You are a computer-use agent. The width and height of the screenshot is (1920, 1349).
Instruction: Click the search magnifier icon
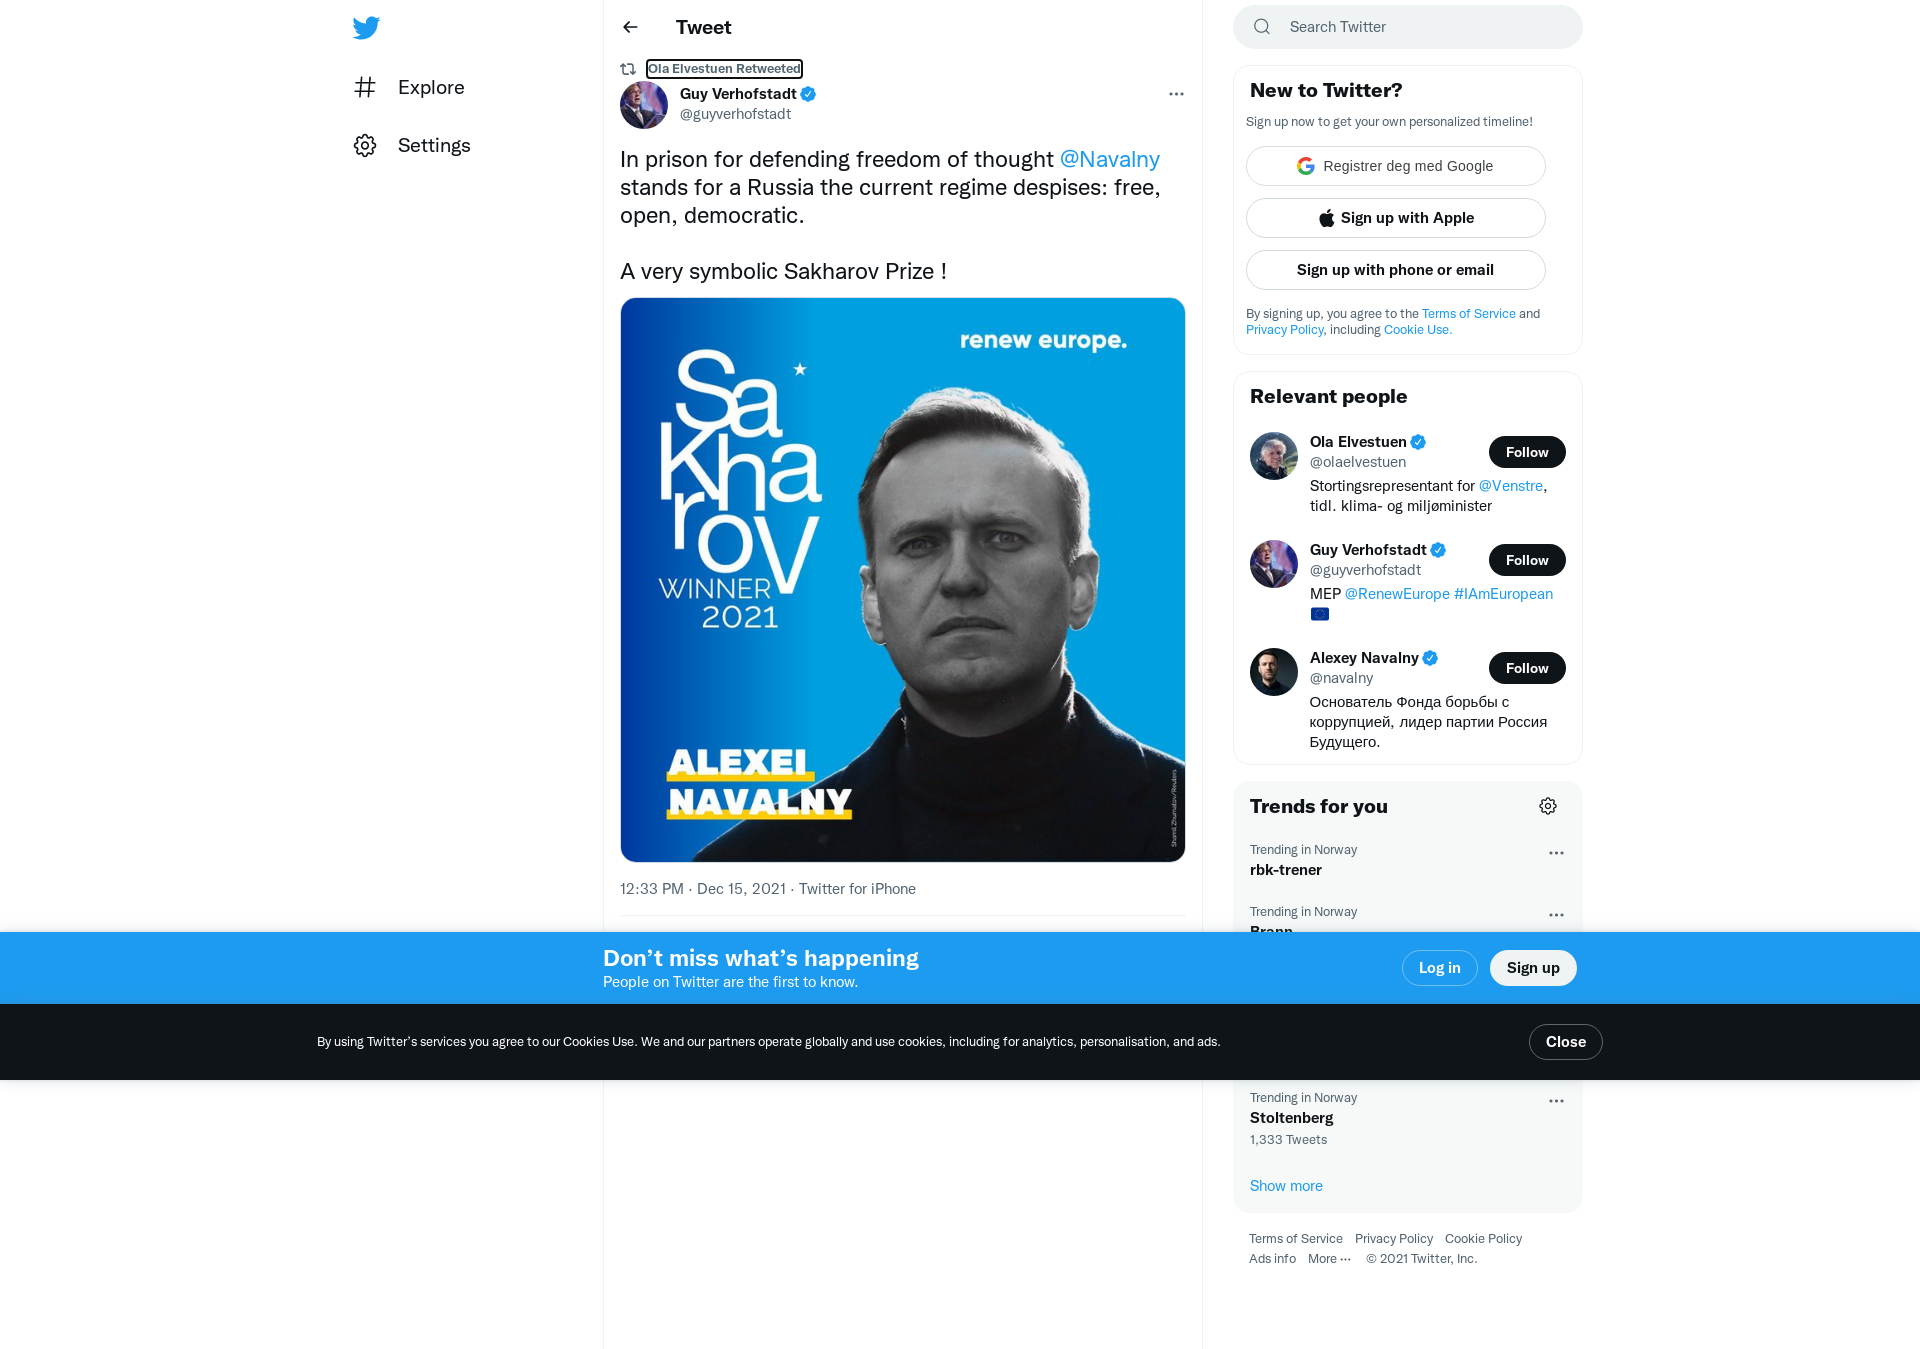pos(1262,27)
